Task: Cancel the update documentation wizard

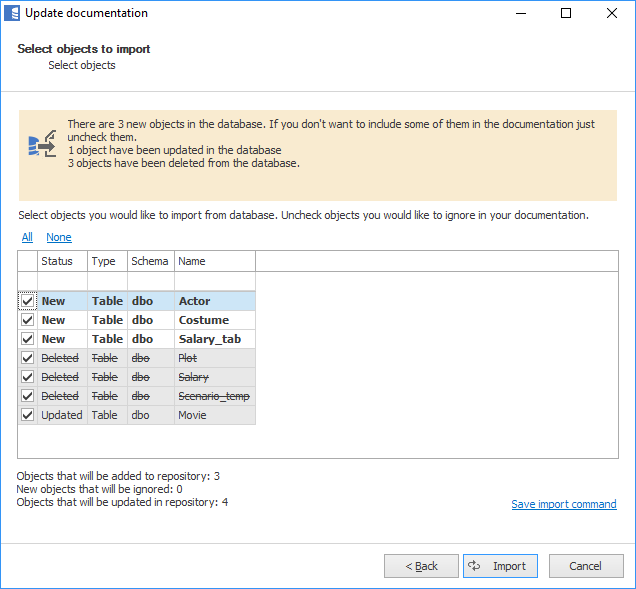Action: click(x=585, y=566)
